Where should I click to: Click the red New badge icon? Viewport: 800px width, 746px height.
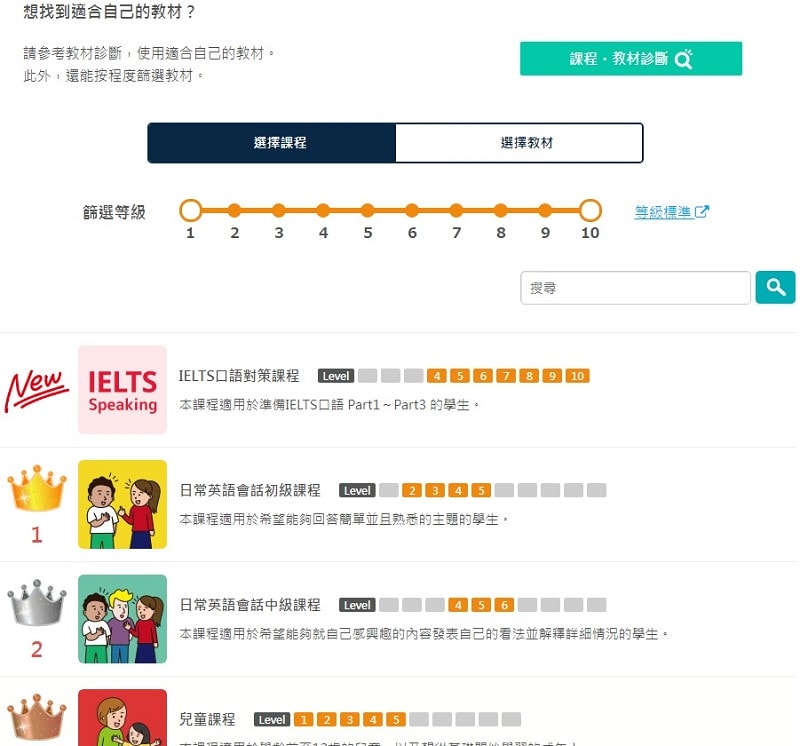(x=37, y=390)
